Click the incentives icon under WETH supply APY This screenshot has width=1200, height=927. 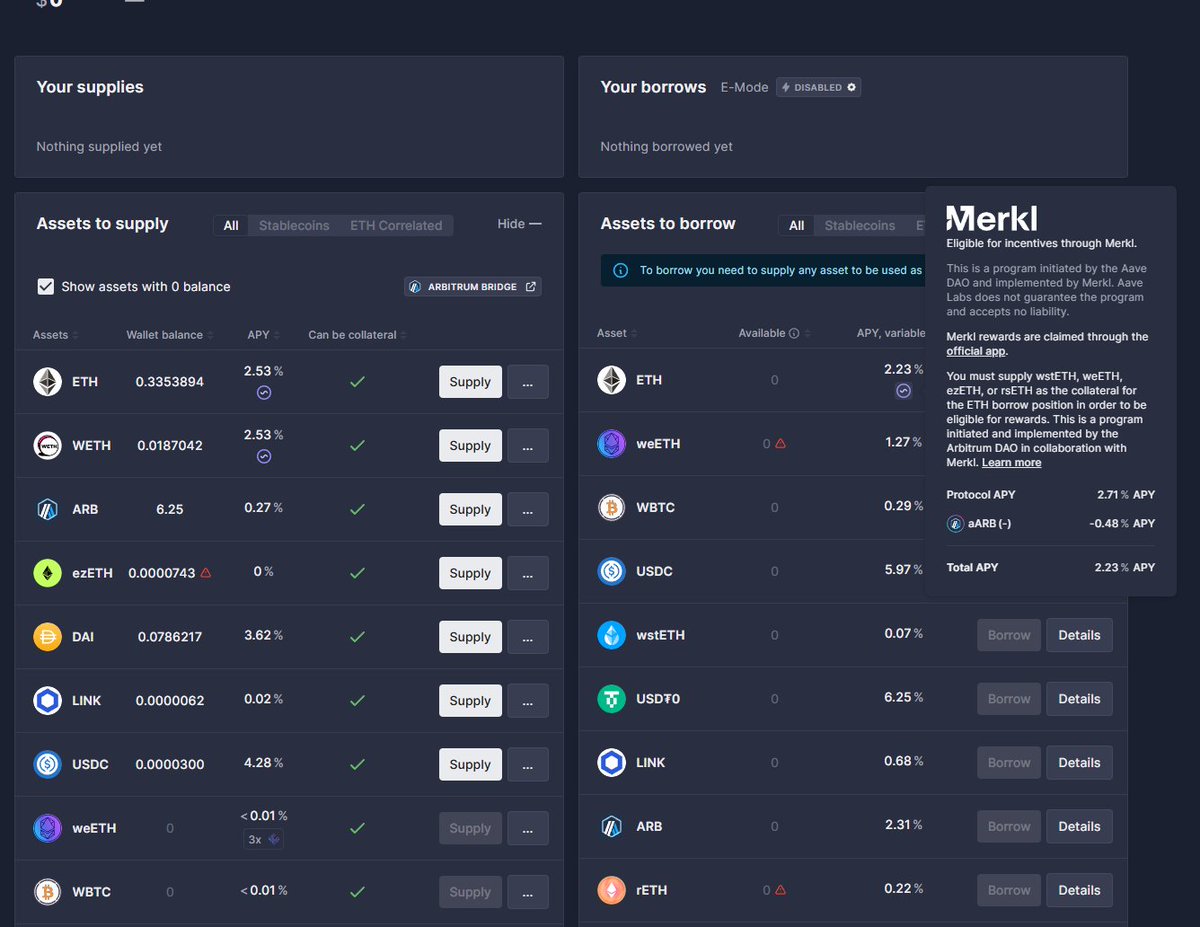click(x=264, y=457)
